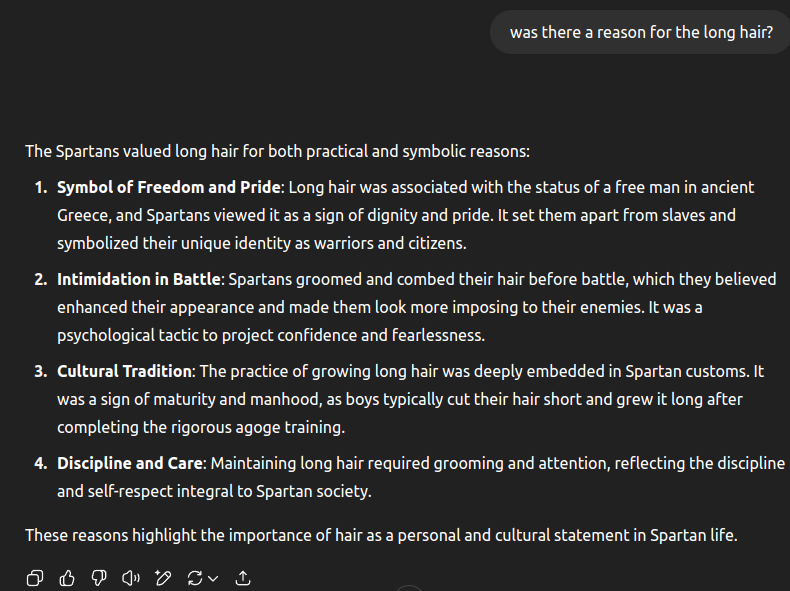The image size is (790, 591).
Task: Give the response a thumbs up
Action: coord(67,578)
